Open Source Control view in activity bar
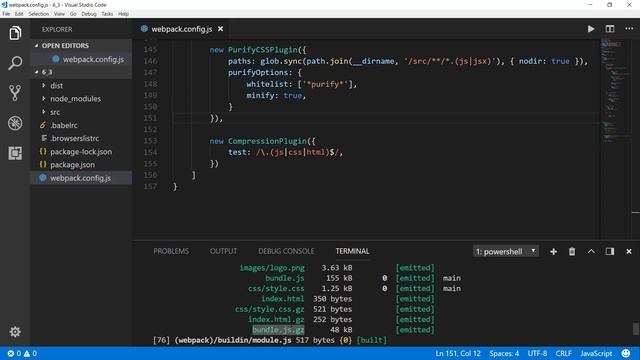640x360 pixels. (15, 93)
